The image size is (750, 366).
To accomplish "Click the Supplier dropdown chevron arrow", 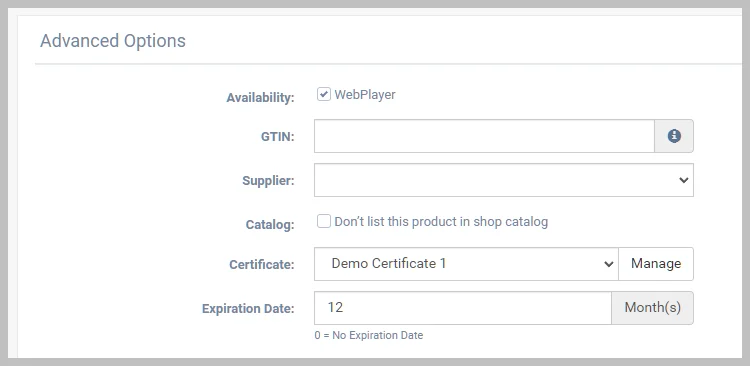I will 684,180.
